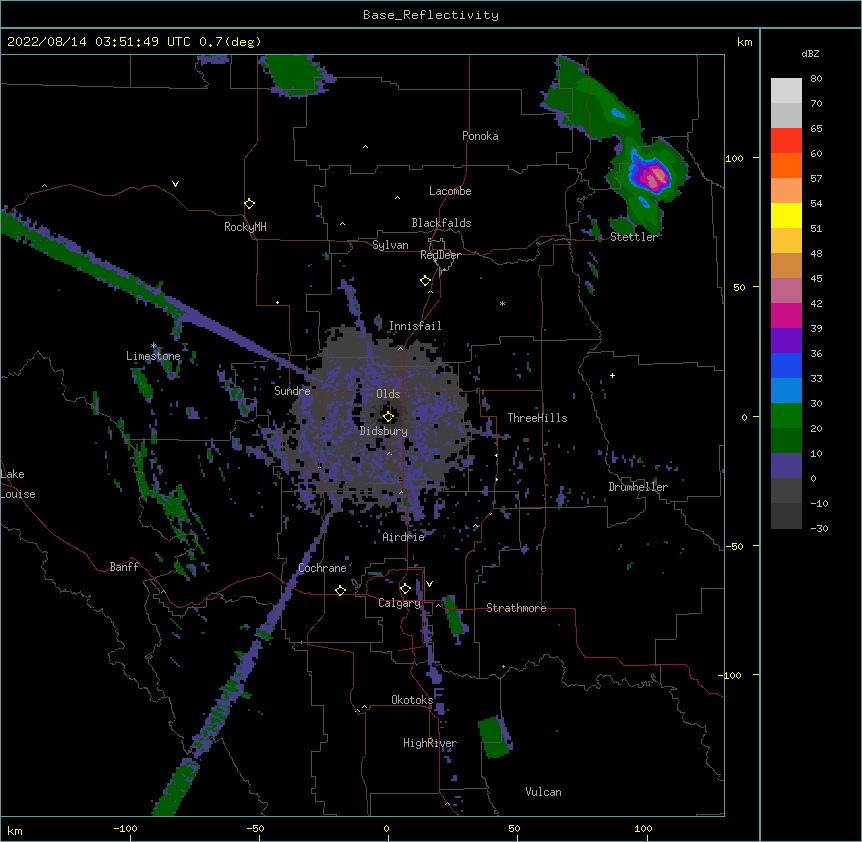Click the white asterisk marker above Limestone
This screenshot has width=862, height=842.
(154, 346)
